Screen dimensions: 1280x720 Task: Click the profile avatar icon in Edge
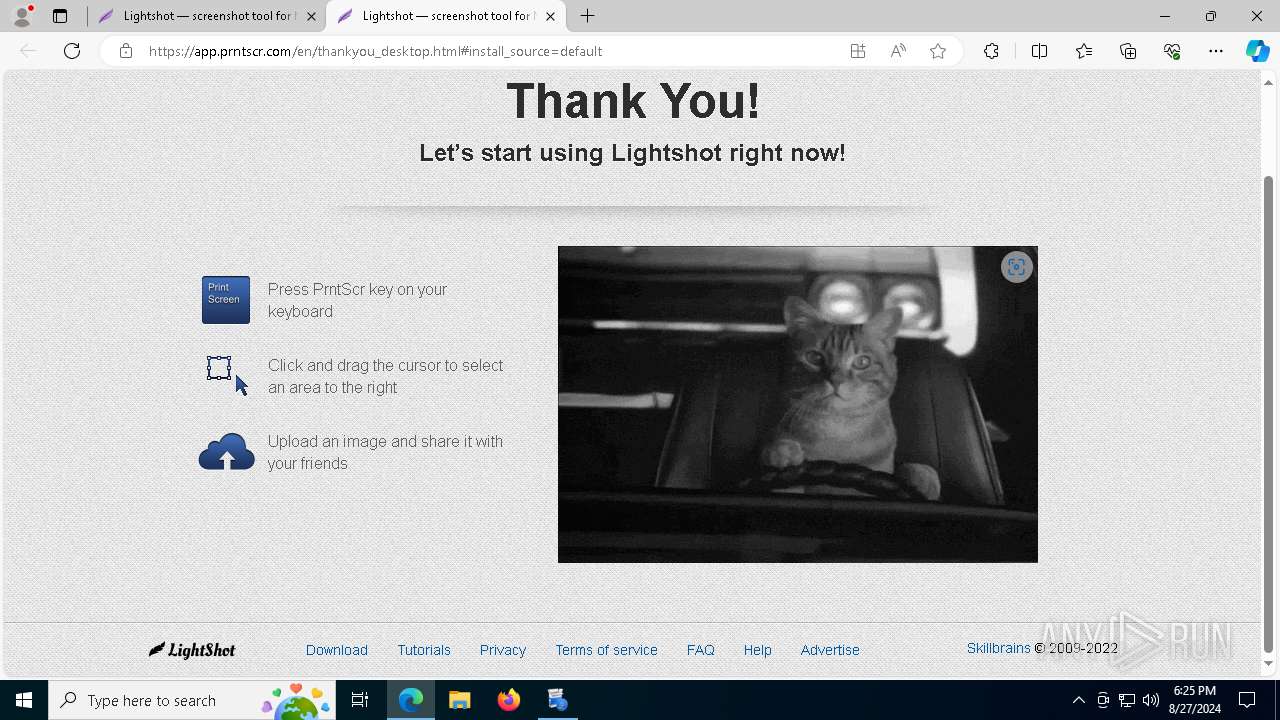[22, 16]
